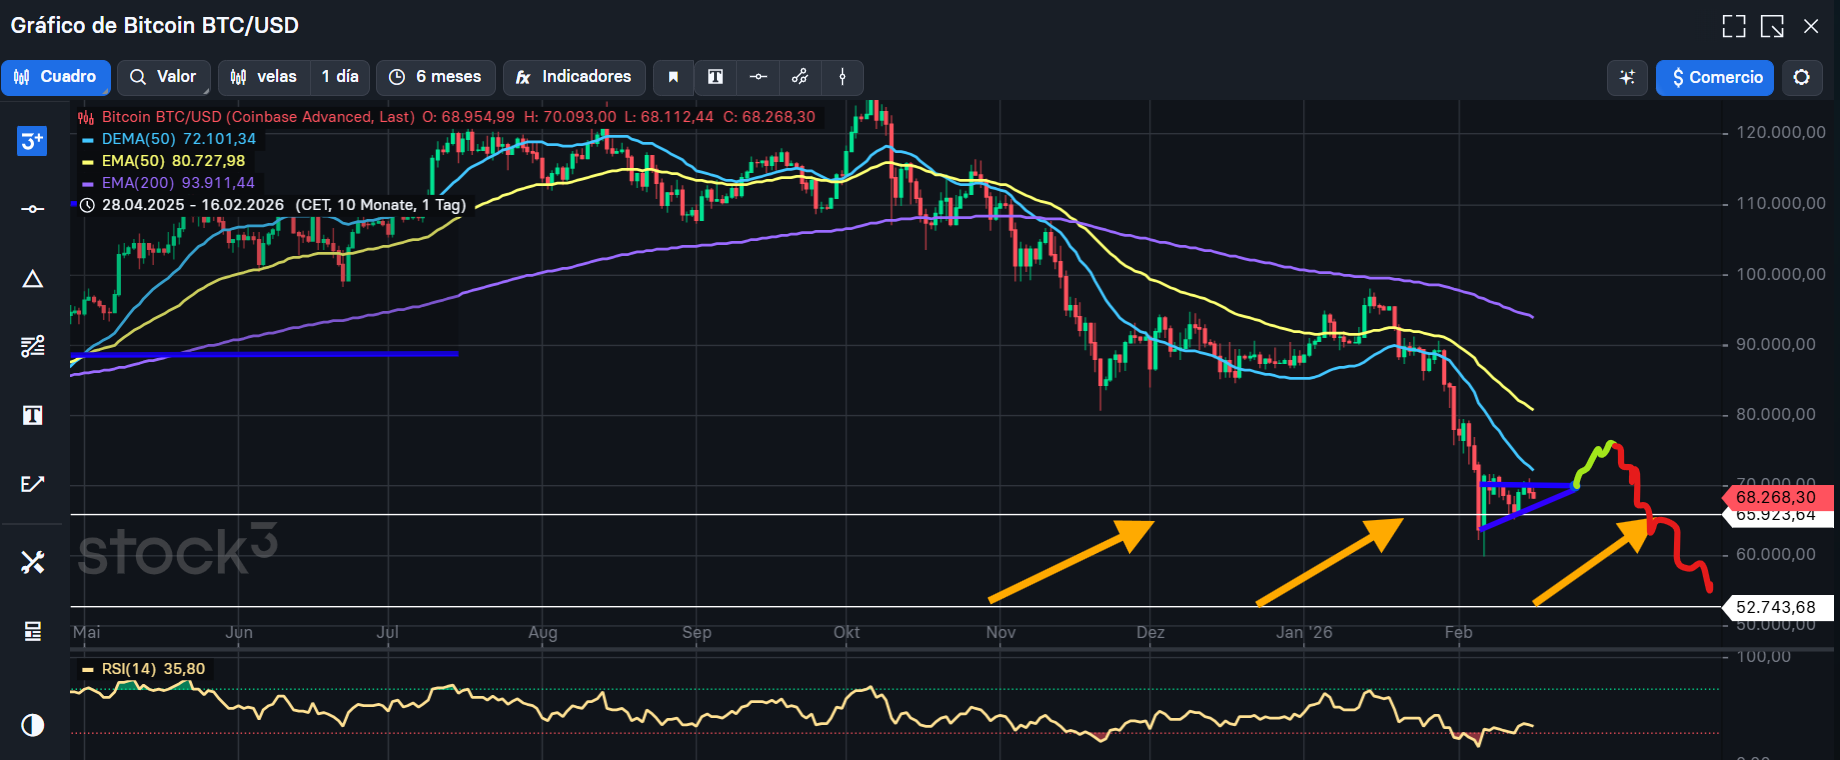Toggle the dark/light contrast theme icon
The width and height of the screenshot is (1840, 760).
[x=32, y=724]
